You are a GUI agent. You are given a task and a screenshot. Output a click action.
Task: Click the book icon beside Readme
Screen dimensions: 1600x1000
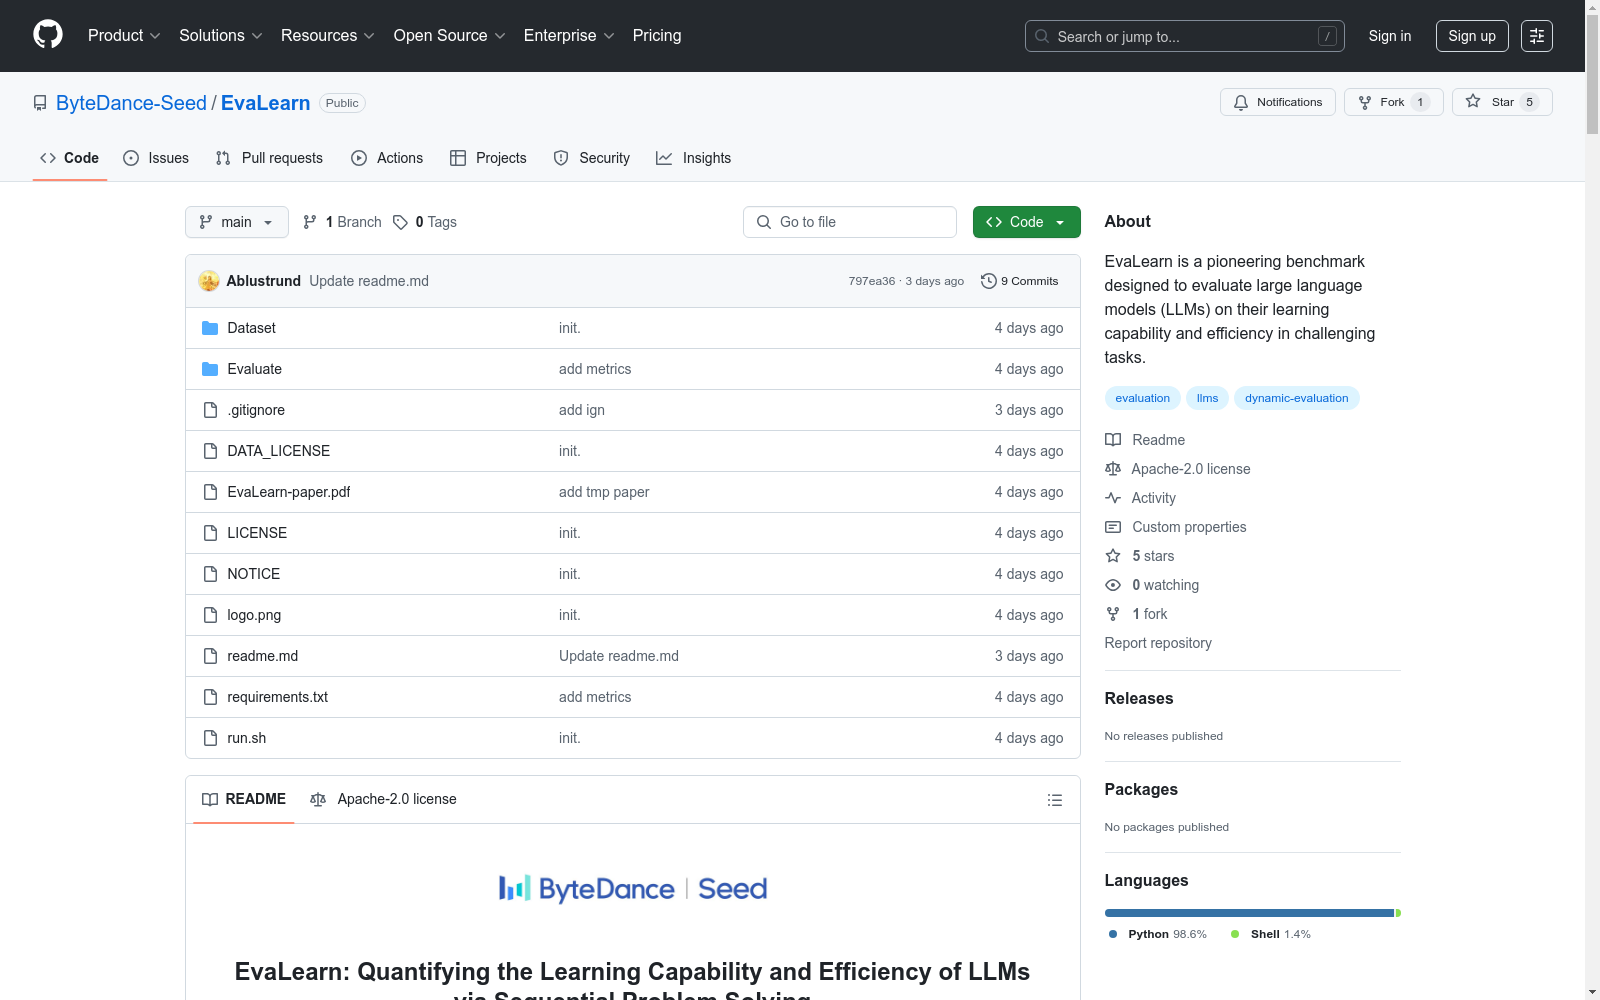point(1113,440)
